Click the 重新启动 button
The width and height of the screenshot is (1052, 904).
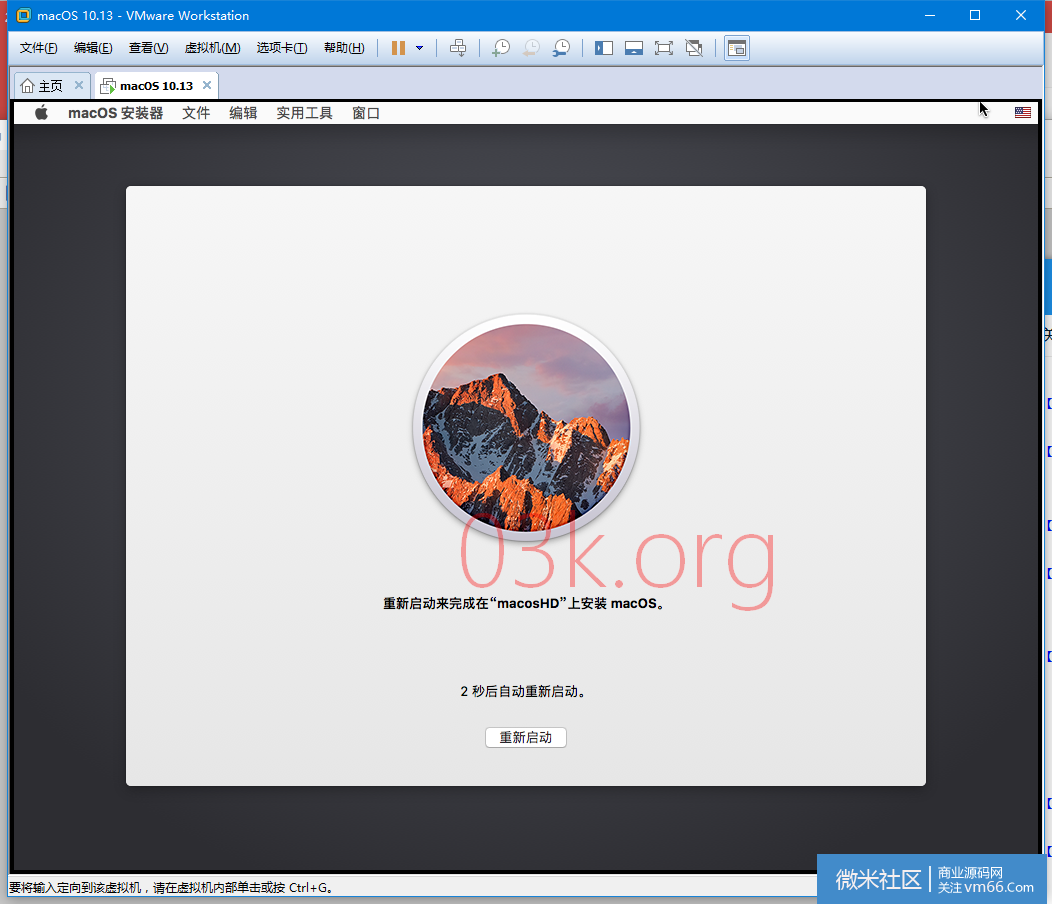(526, 738)
